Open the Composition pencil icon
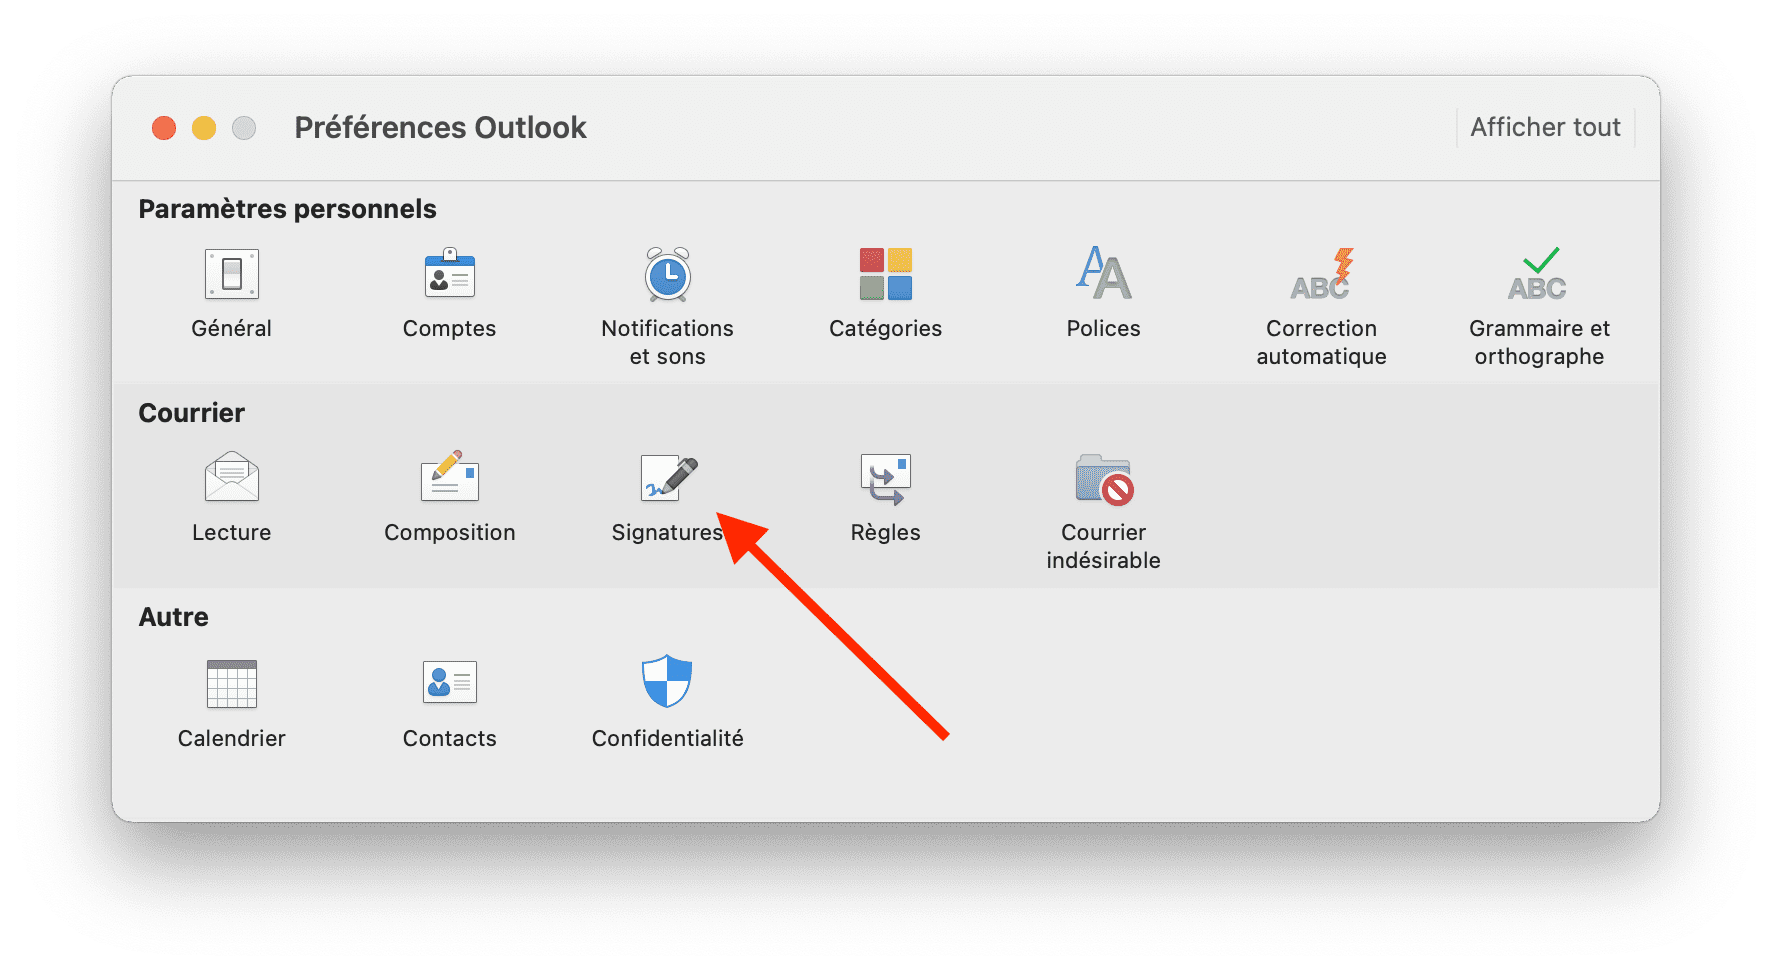 [449, 476]
